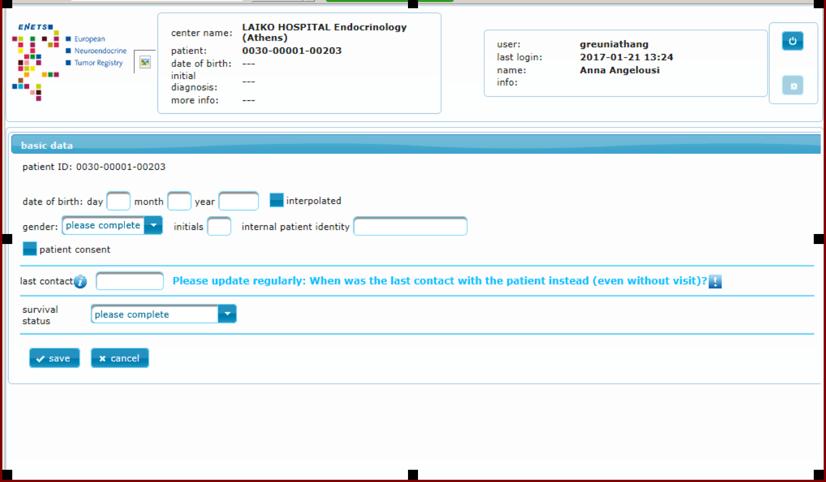Save the basic data form
This screenshot has width=826, height=482.
54,358
